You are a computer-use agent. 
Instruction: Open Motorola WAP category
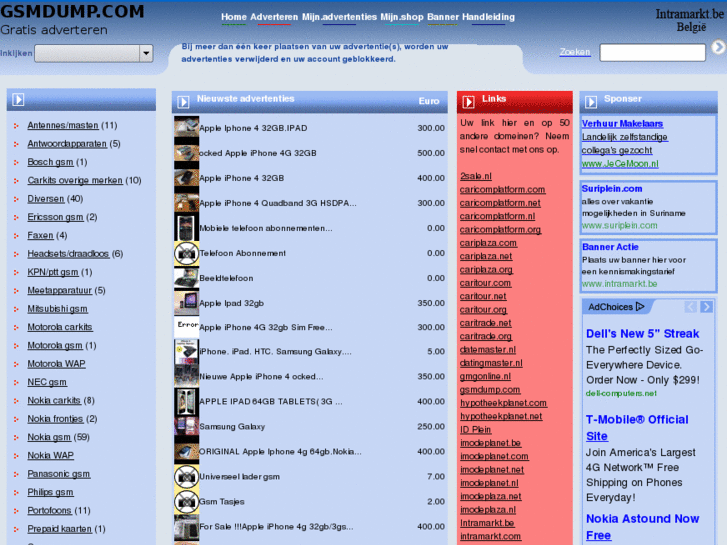click(x=56, y=364)
